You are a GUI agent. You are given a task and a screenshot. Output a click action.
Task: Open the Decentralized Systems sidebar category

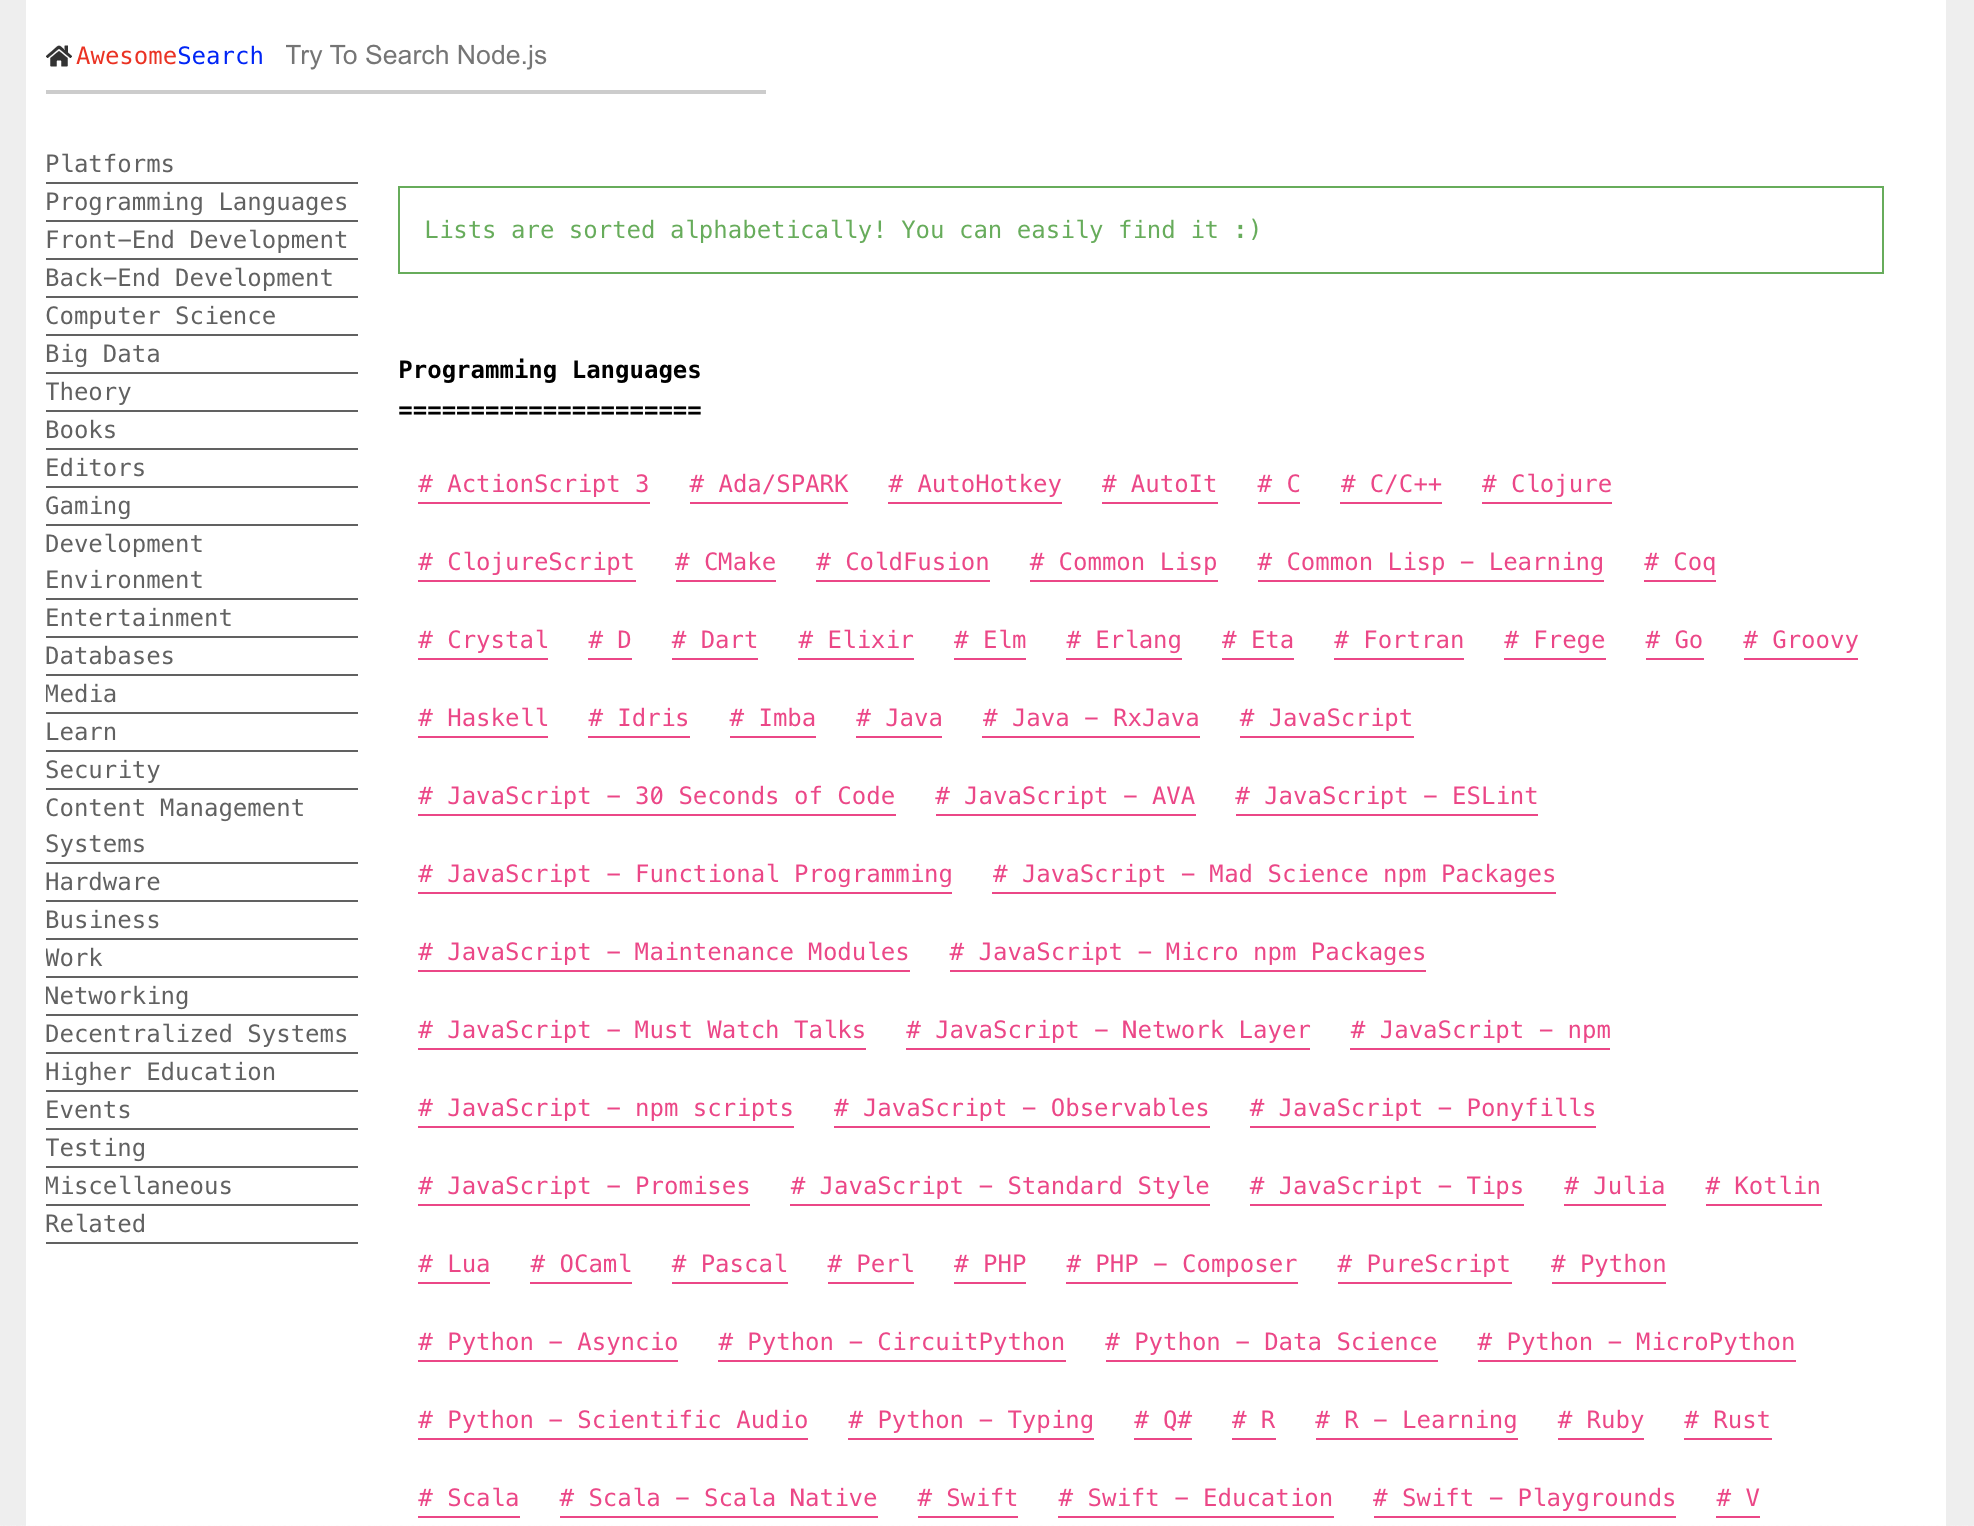(x=196, y=1033)
